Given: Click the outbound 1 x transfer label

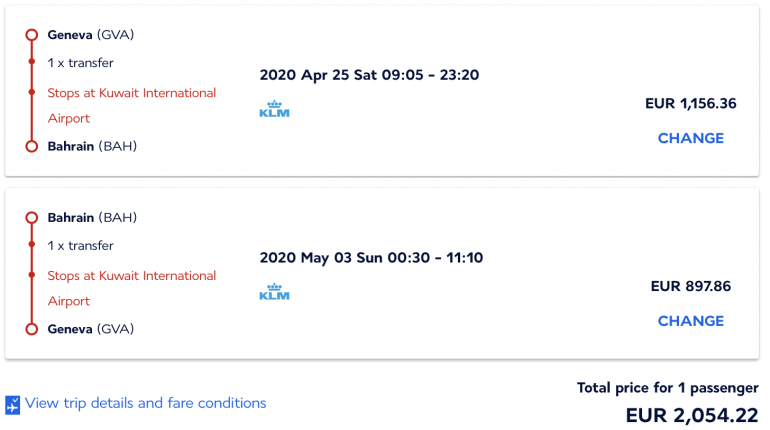Looking at the screenshot, I should 81,62.
